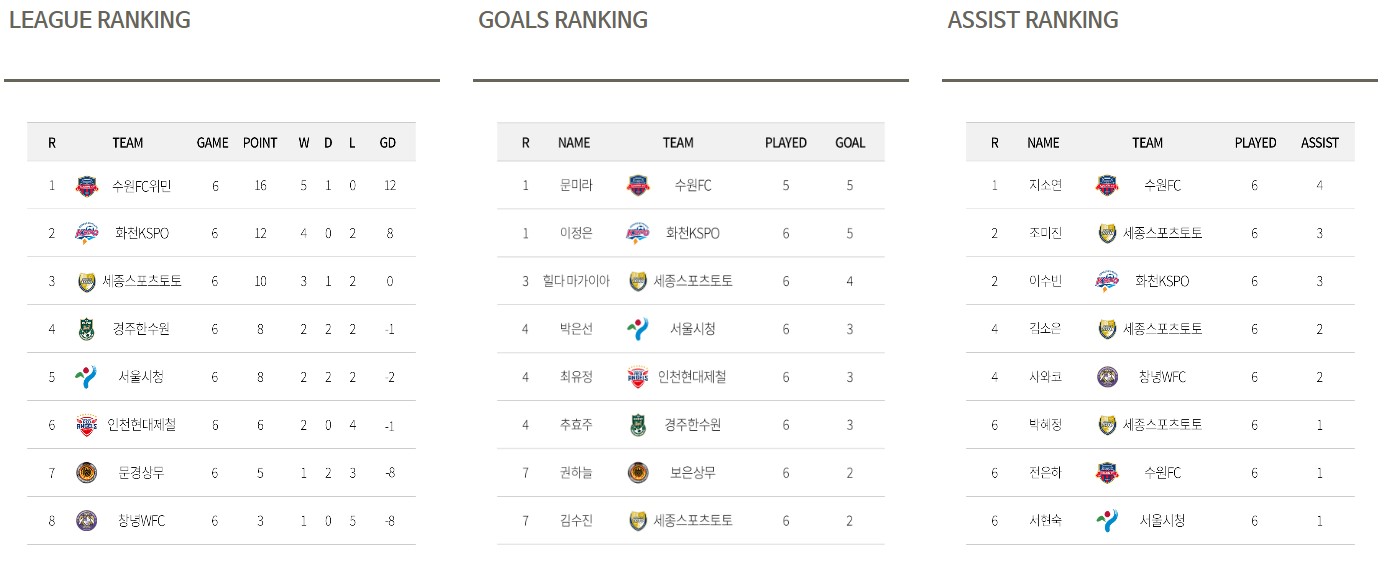
Task: Click the 인천현대제철 logo in Goals Ranking
Action: pyautogui.click(x=637, y=377)
